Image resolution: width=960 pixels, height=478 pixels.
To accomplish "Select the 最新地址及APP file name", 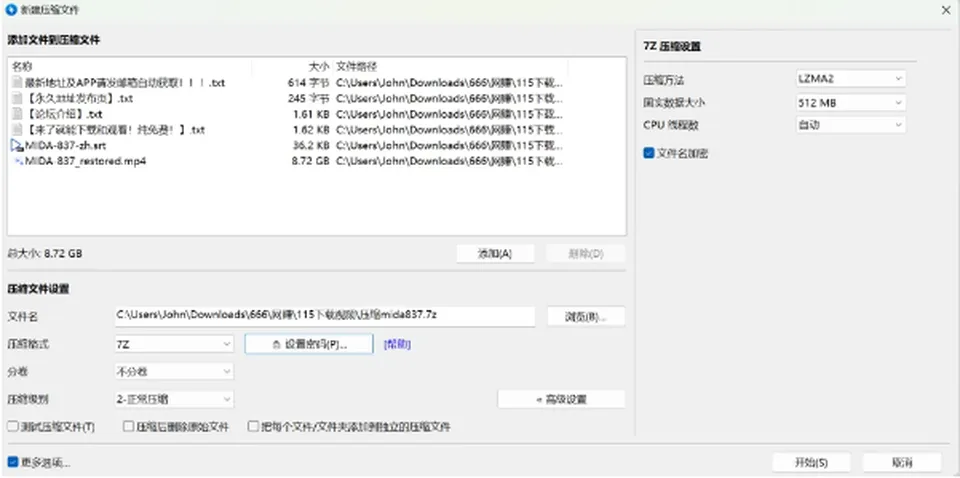I will pos(125,83).
